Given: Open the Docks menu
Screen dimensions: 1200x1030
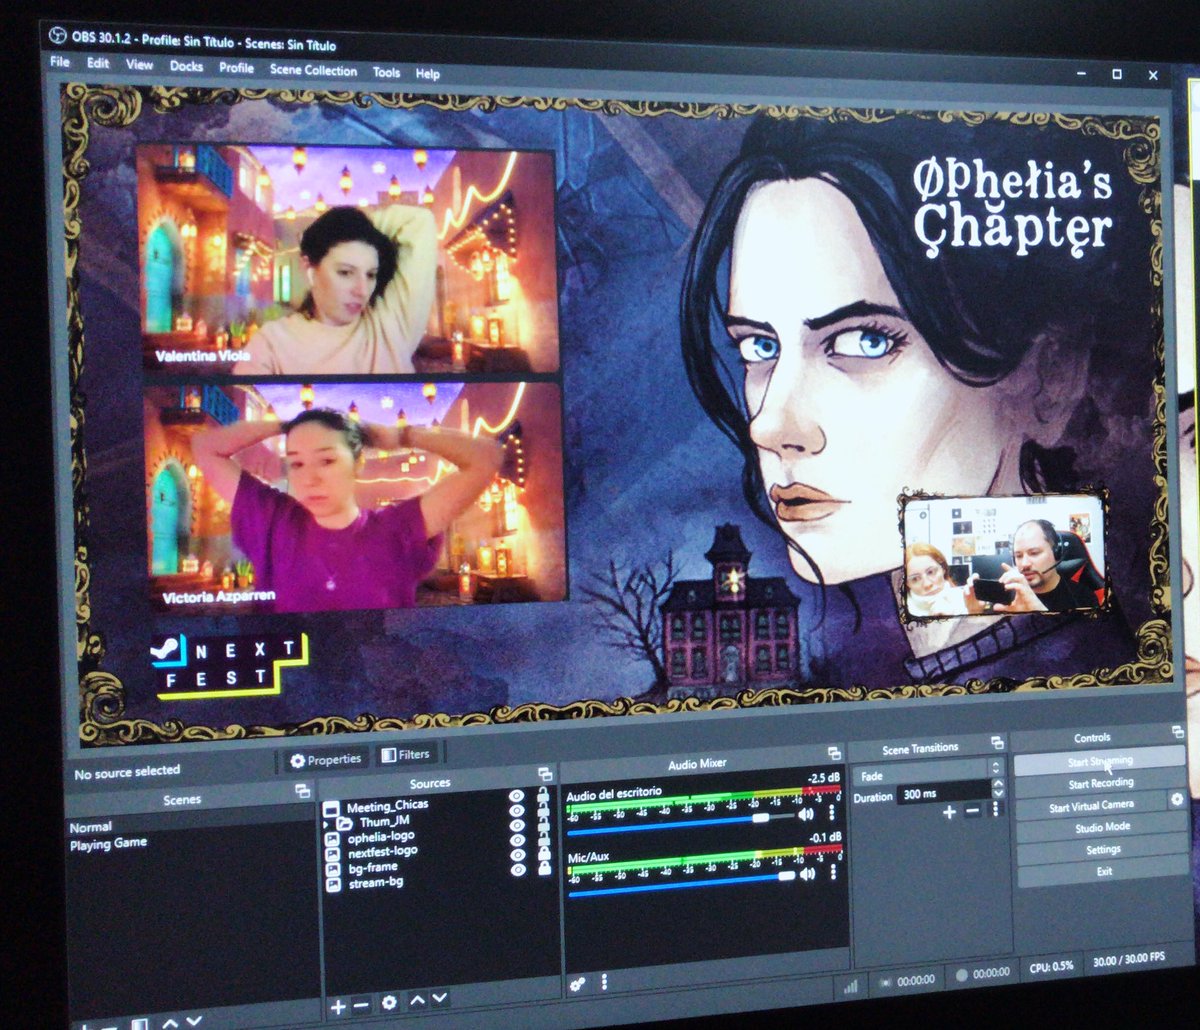Looking at the screenshot, I should tap(186, 66).
